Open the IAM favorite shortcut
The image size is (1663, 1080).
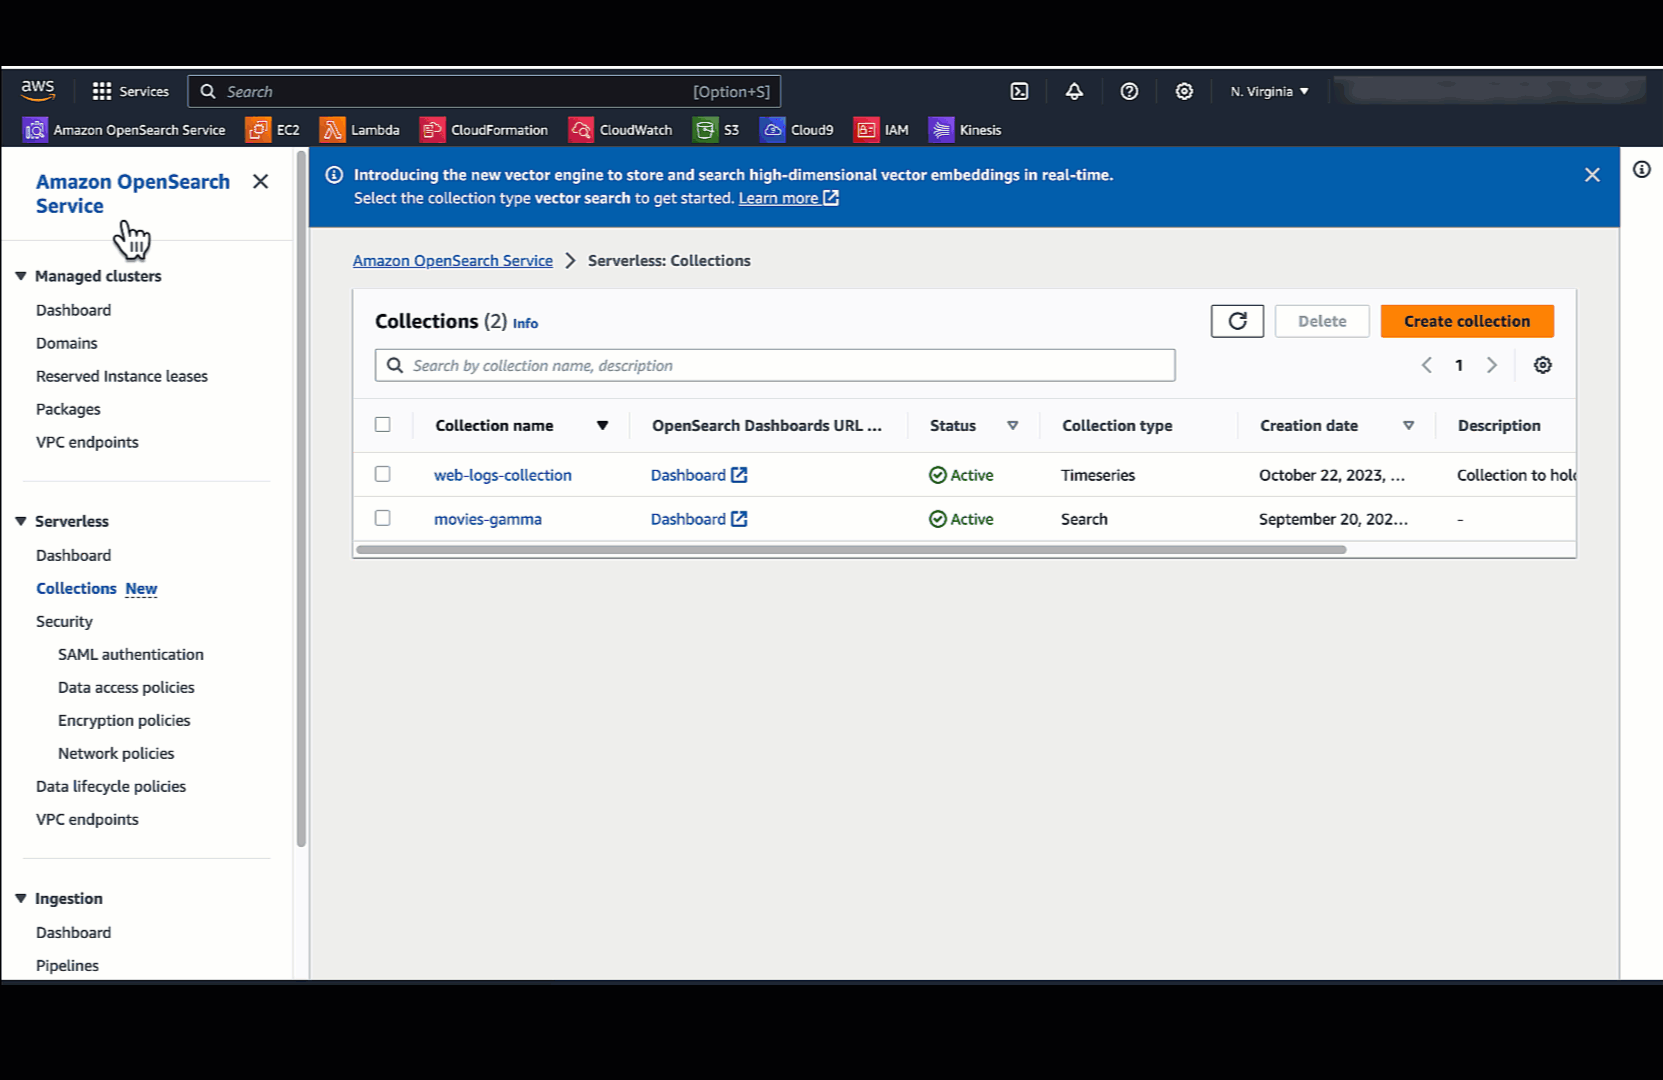881,130
